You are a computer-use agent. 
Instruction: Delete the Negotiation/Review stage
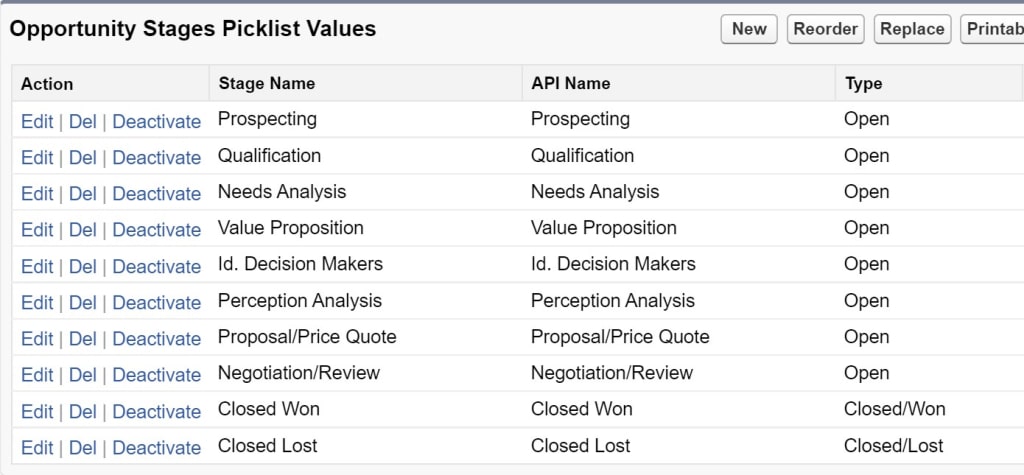[83, 374]
